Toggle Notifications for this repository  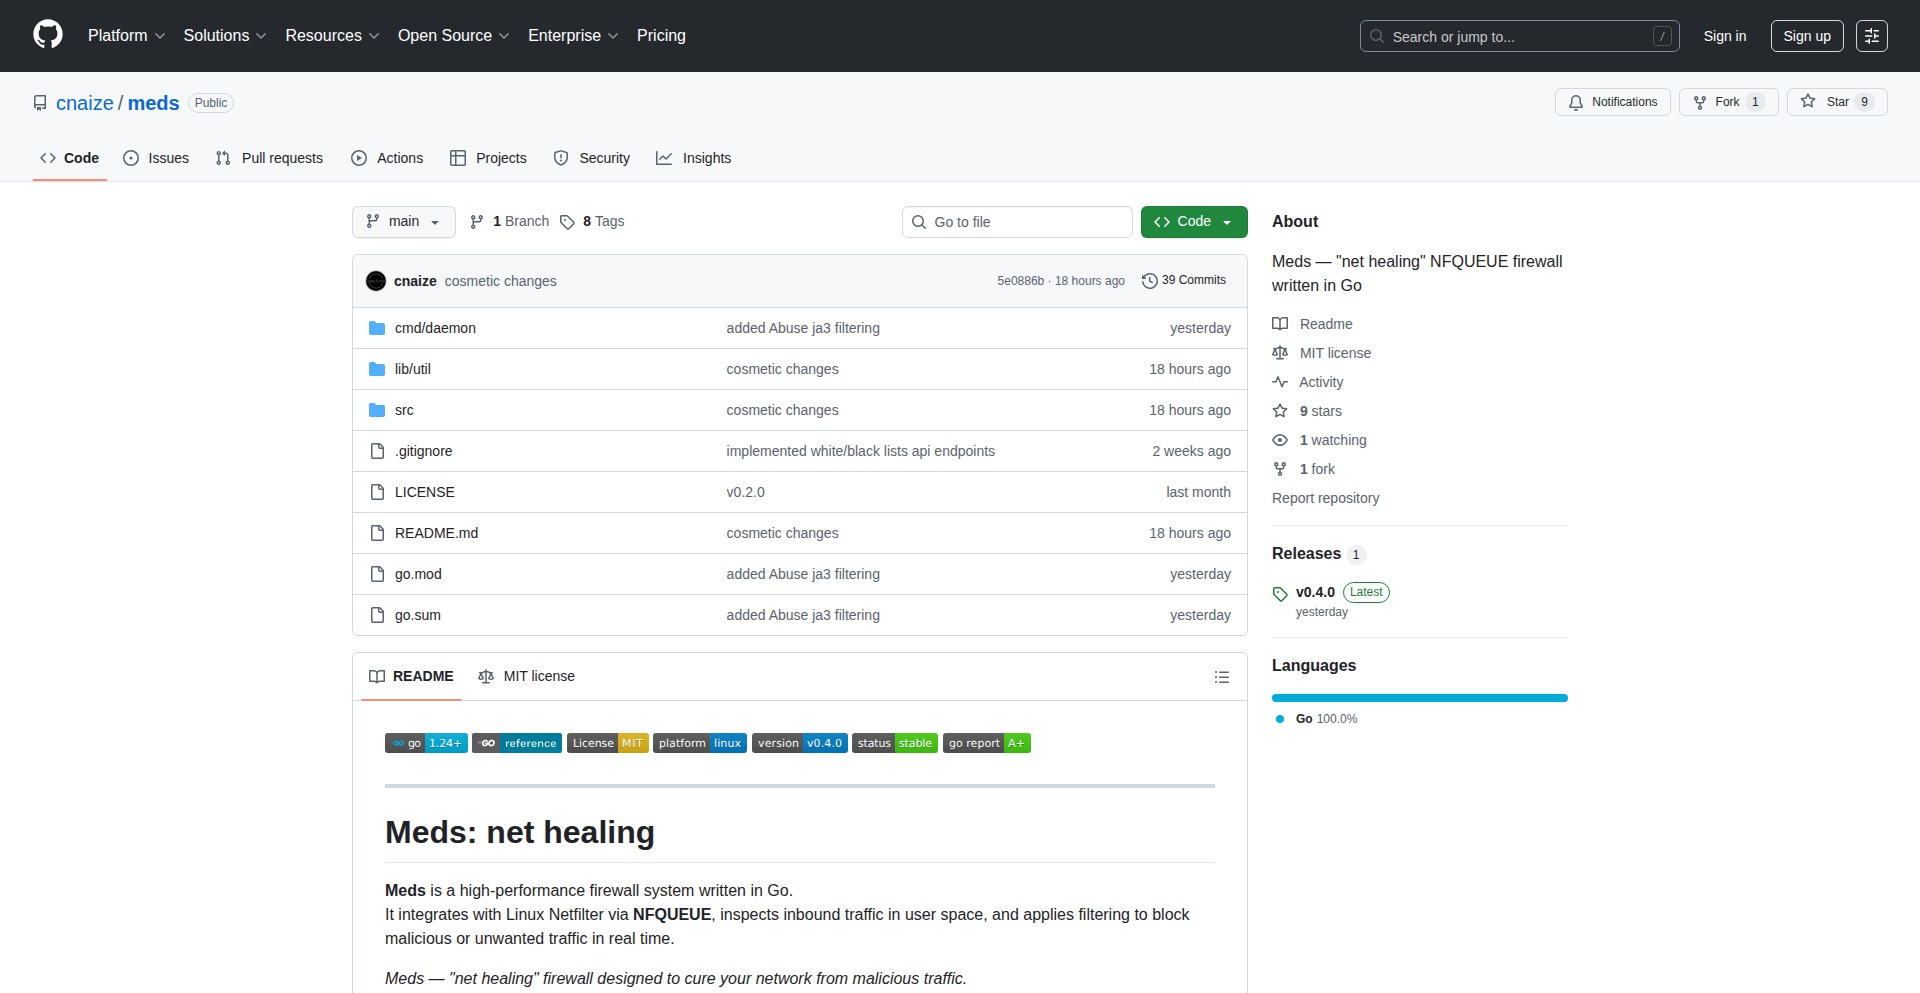[x=1612, y=102]
